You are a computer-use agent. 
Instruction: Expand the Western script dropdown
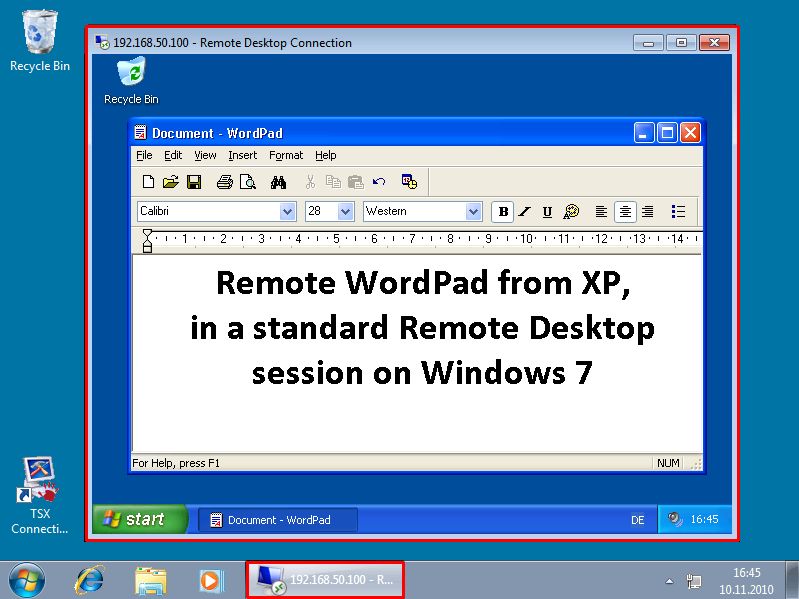(473, 212)
